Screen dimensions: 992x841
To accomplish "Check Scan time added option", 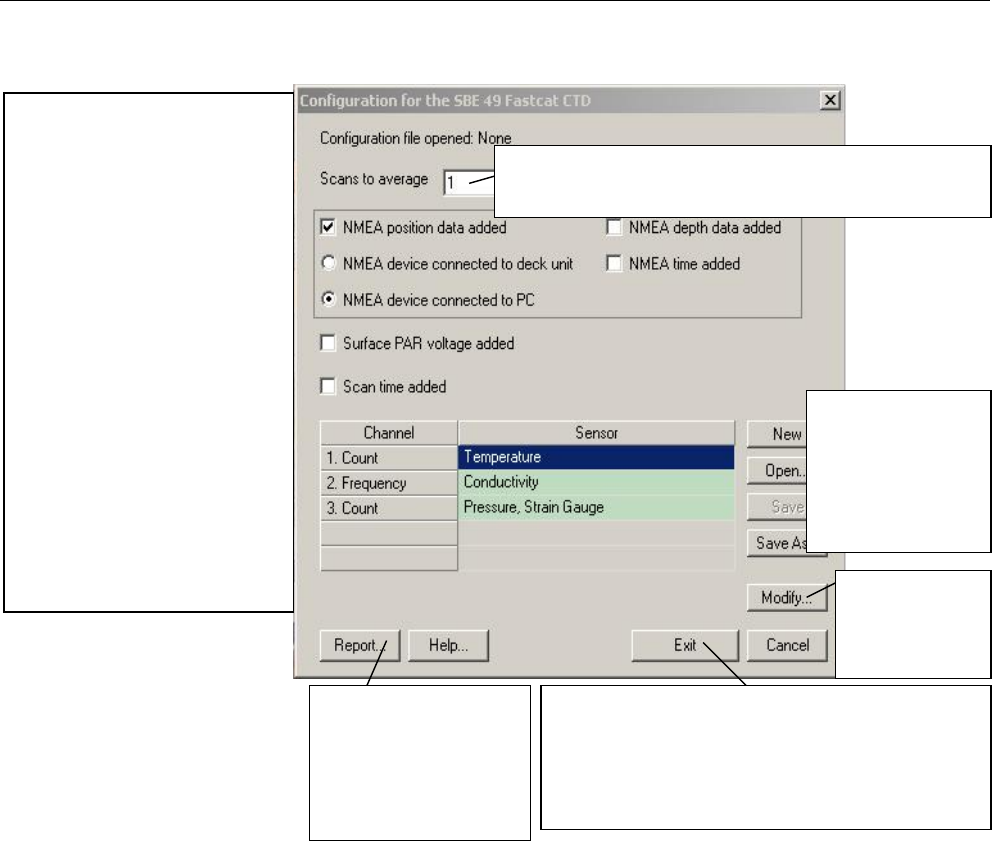I will (328, 386).
